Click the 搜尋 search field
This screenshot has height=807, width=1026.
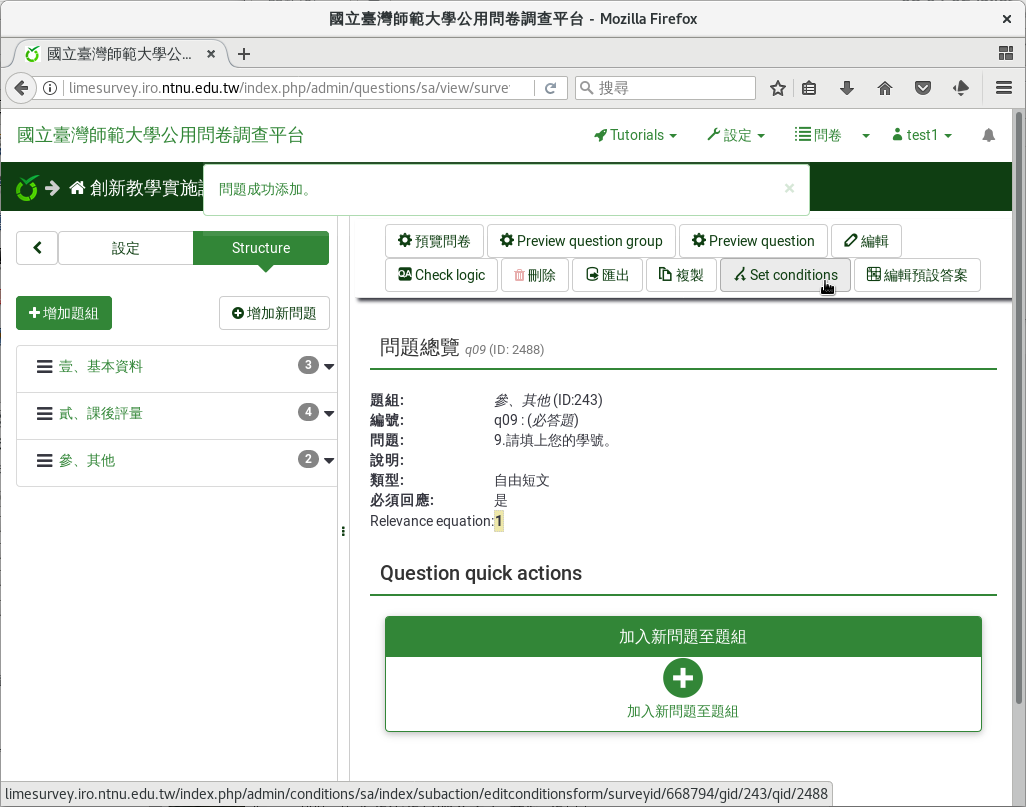click(x=665, y=88)
